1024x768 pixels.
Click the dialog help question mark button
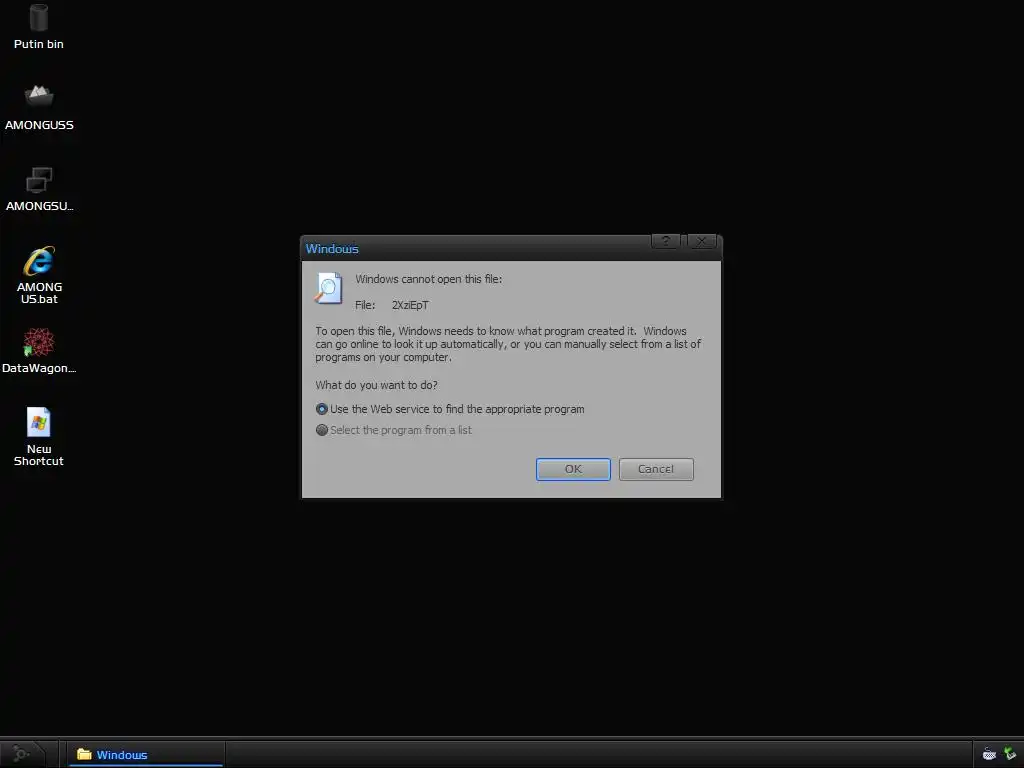click(x=665, y=241)
